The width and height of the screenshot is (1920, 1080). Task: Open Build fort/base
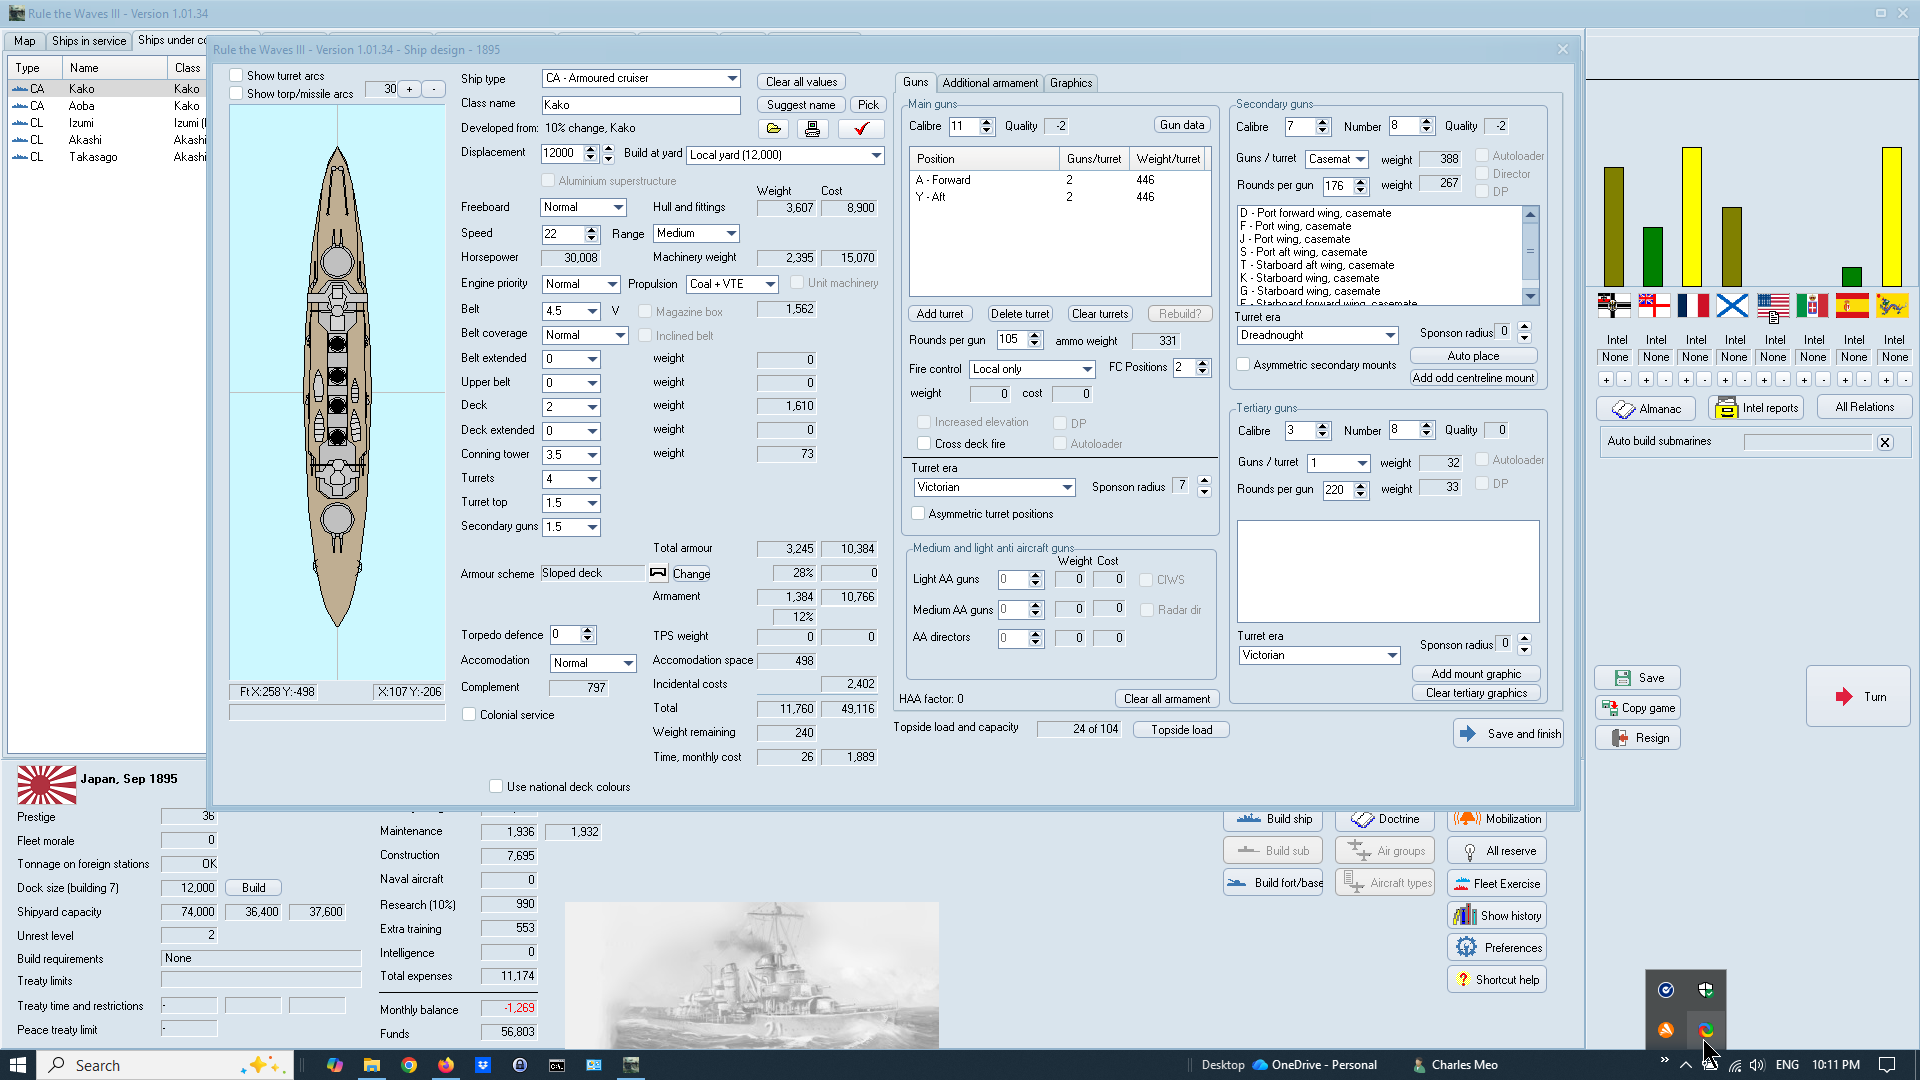click(x=1273, y=883)
